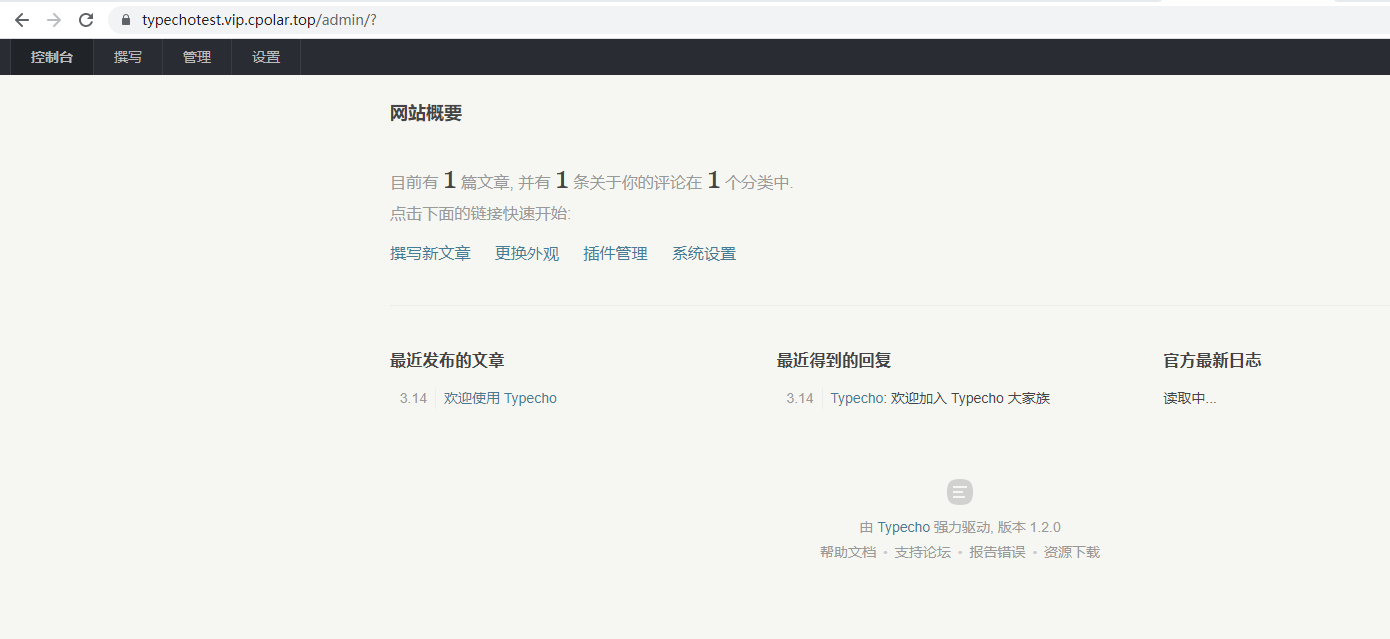Click the 支持论坛 footer link

click(922, 551)
